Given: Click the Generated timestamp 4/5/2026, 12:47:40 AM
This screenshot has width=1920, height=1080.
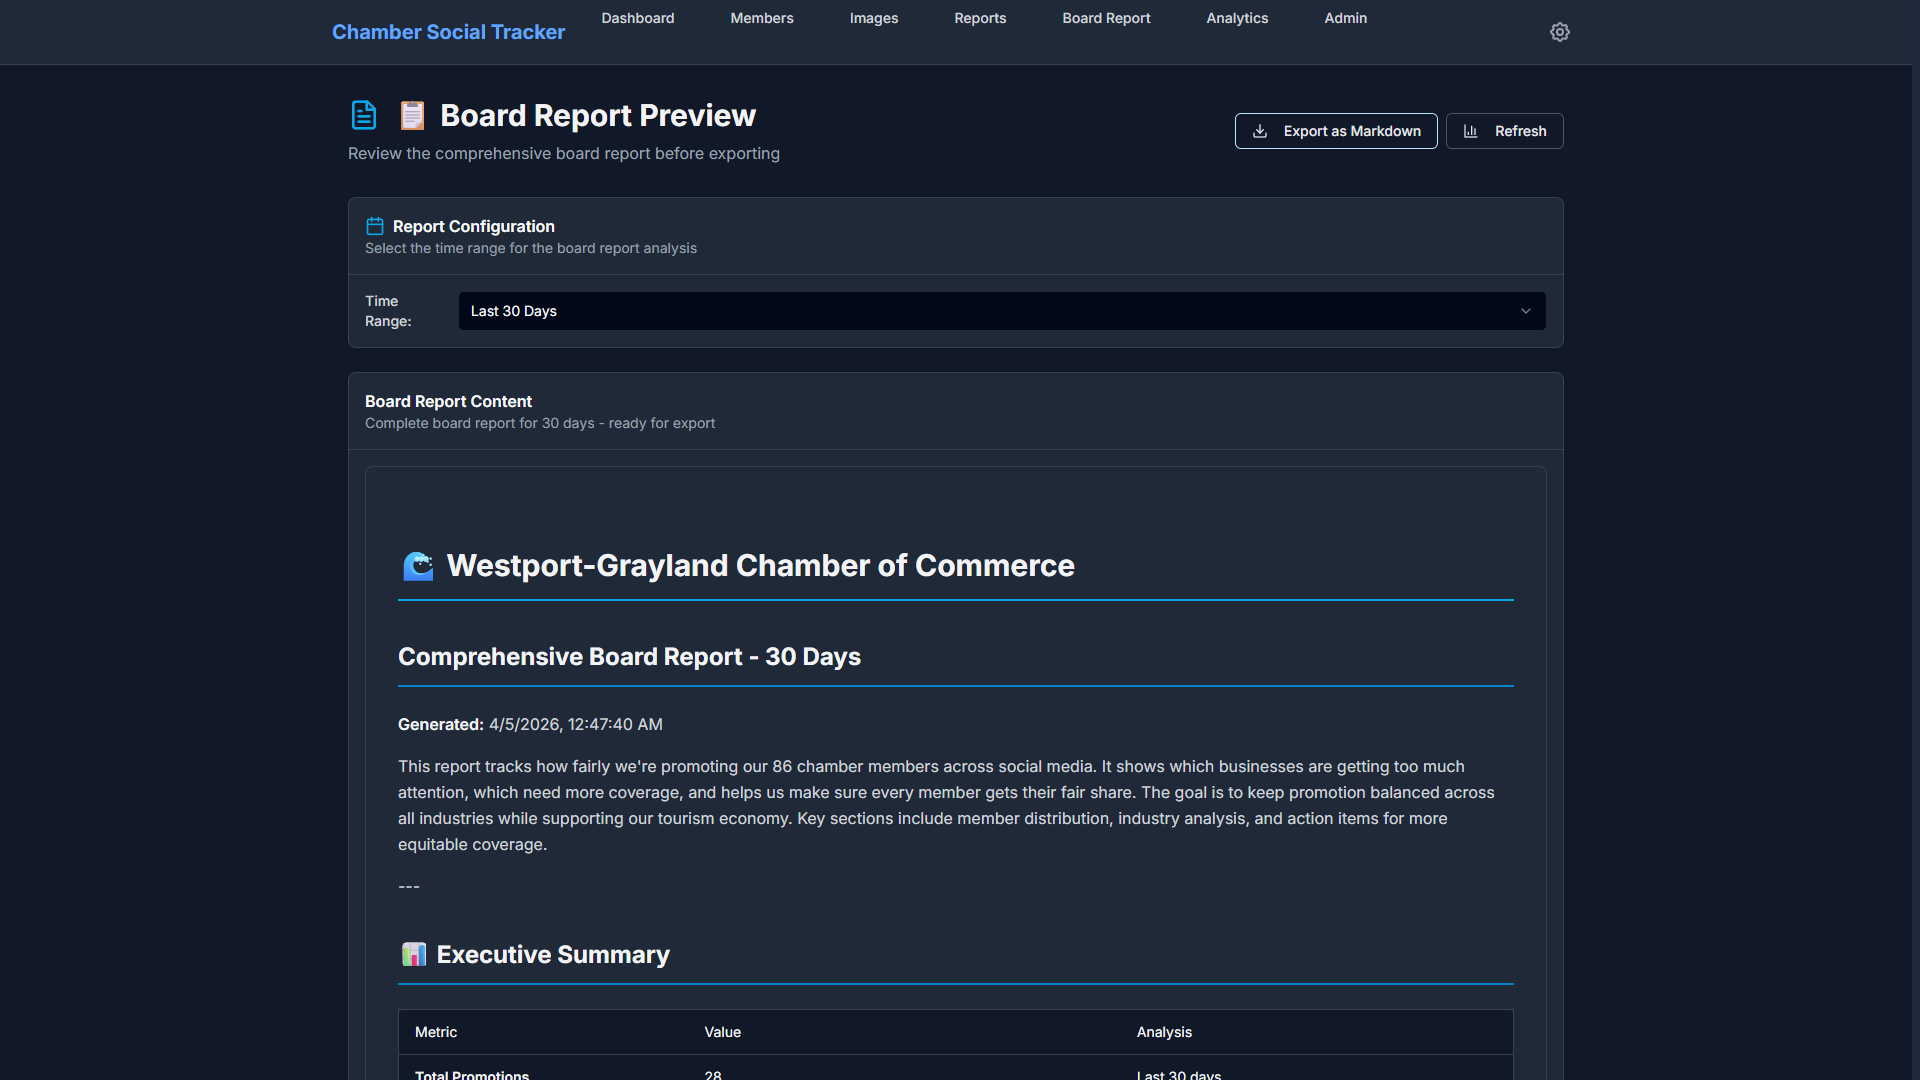Looking at the screenshot, I should pyautogui.click(x=575, y=724).
